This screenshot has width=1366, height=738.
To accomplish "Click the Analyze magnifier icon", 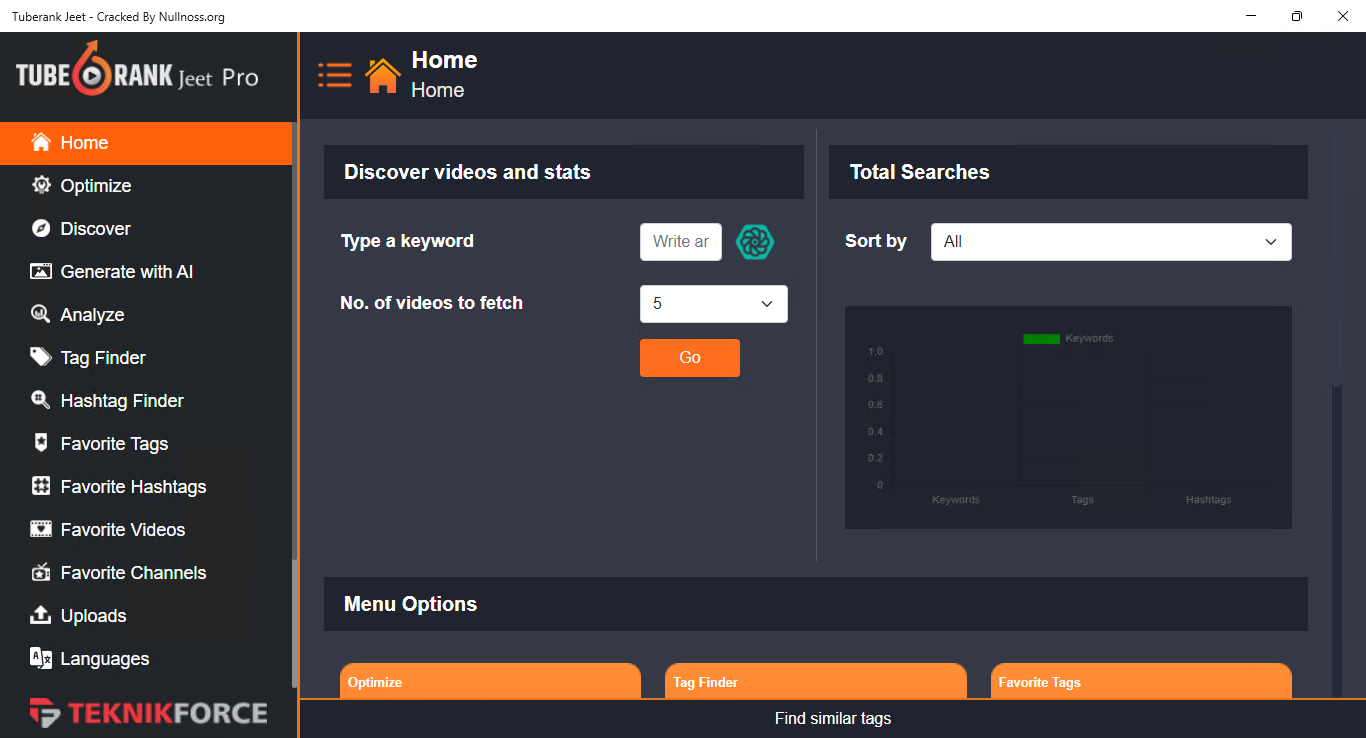I will pos(41,314).
